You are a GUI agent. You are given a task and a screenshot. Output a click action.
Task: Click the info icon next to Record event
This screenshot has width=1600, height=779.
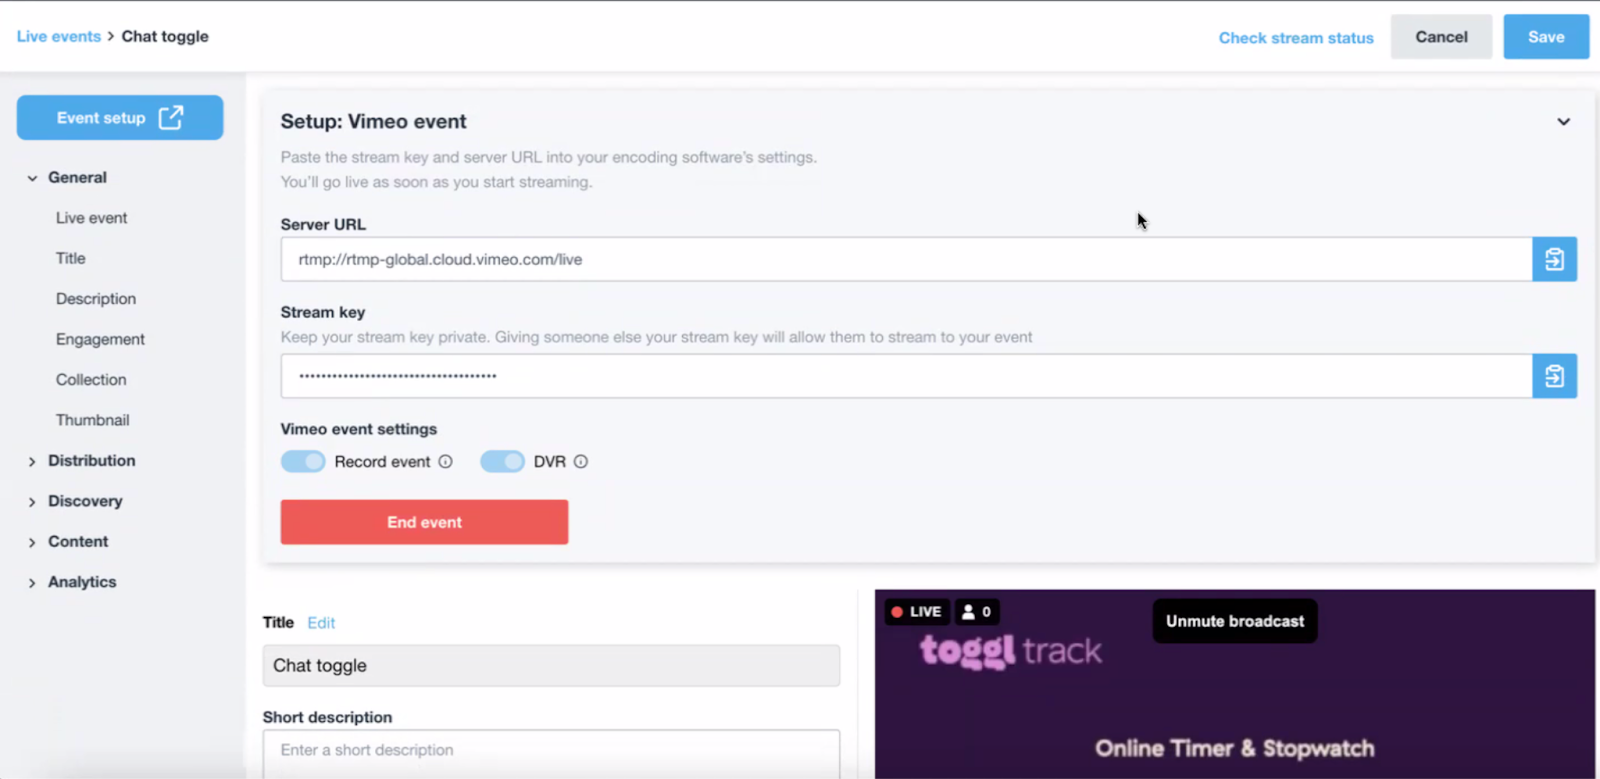tap(446, 462)
